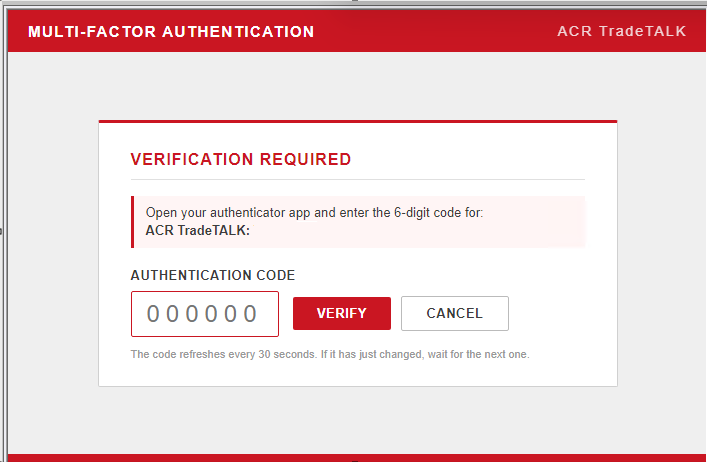Click the red top border of the verification card

coord(358,121)
